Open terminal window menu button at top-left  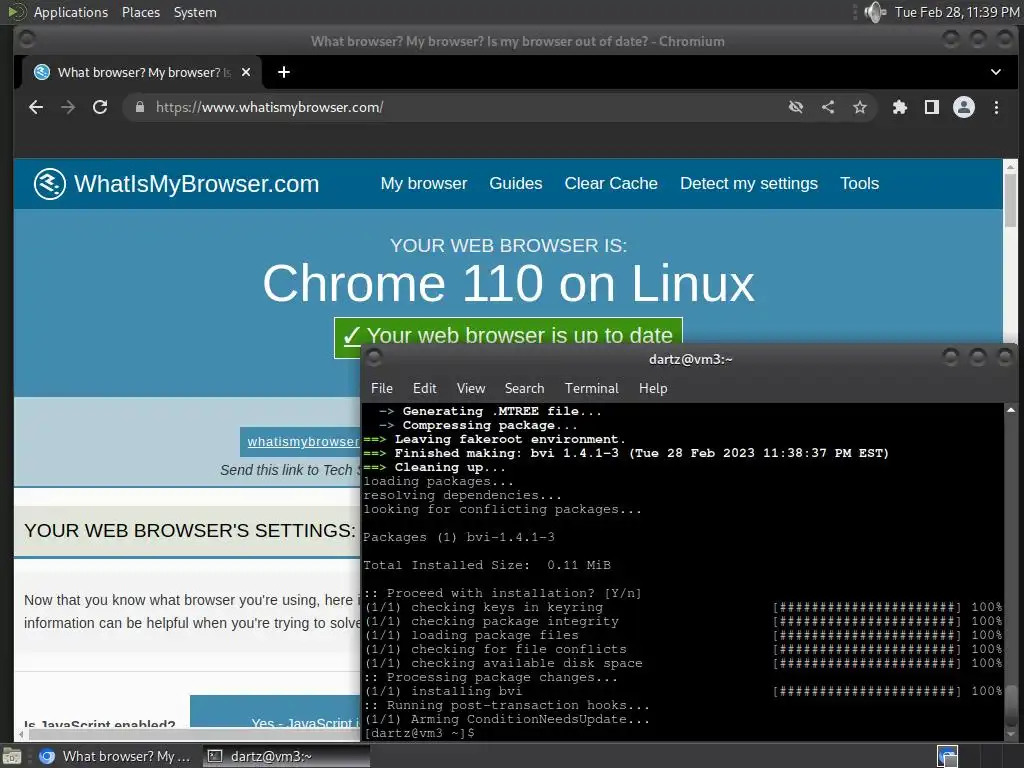[x=374, y=357]
